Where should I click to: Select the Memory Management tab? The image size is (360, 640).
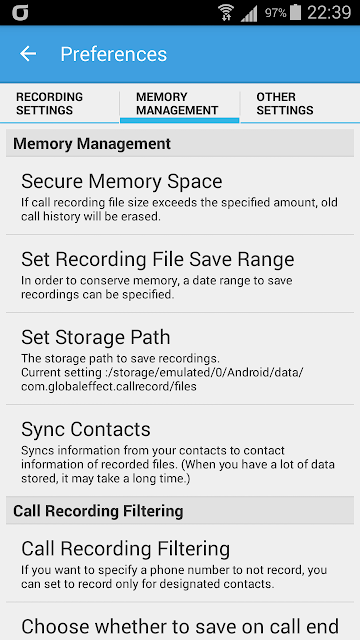(180, 103)
